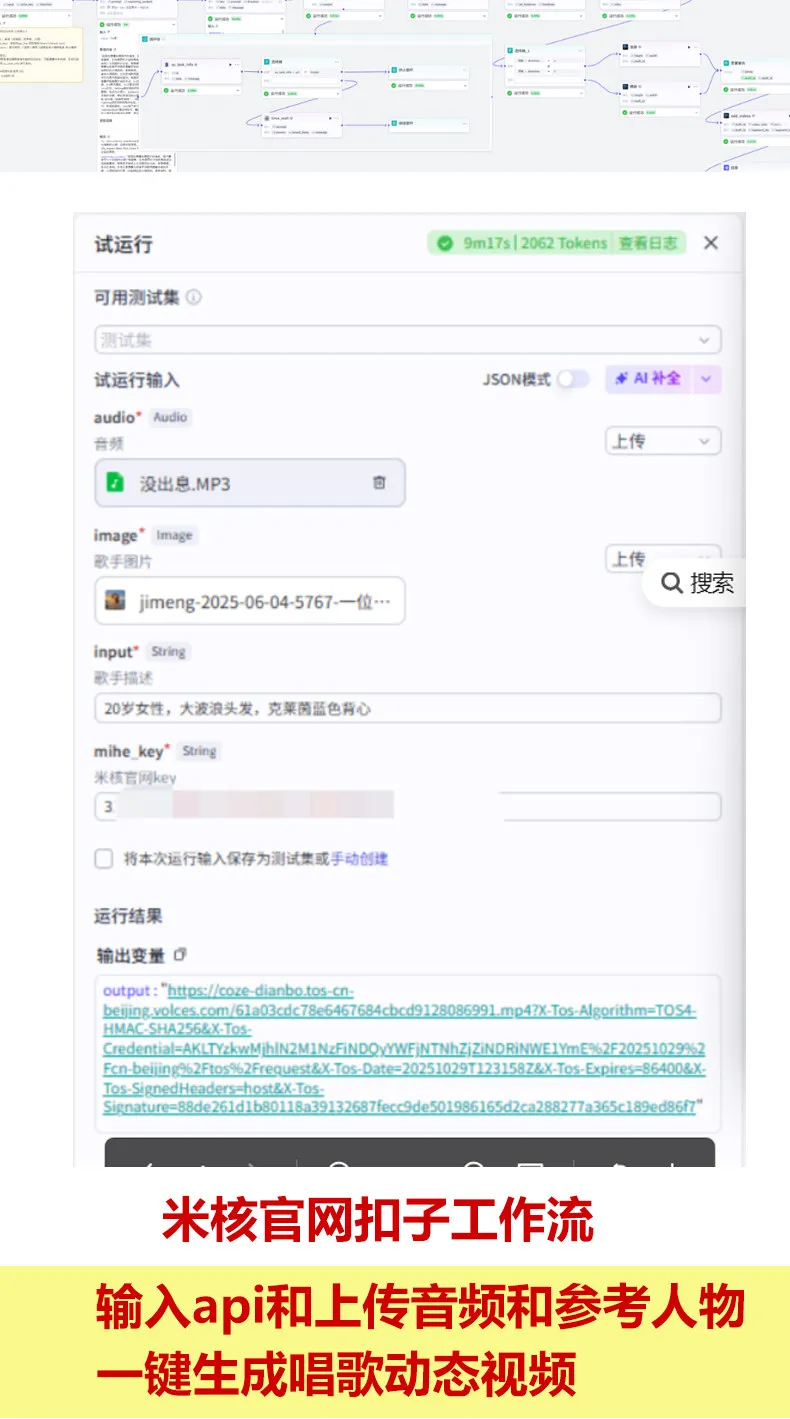Delete the 没出息.MP3 file with trash icon
This screenshot has width=790, height=1419.
379,482
